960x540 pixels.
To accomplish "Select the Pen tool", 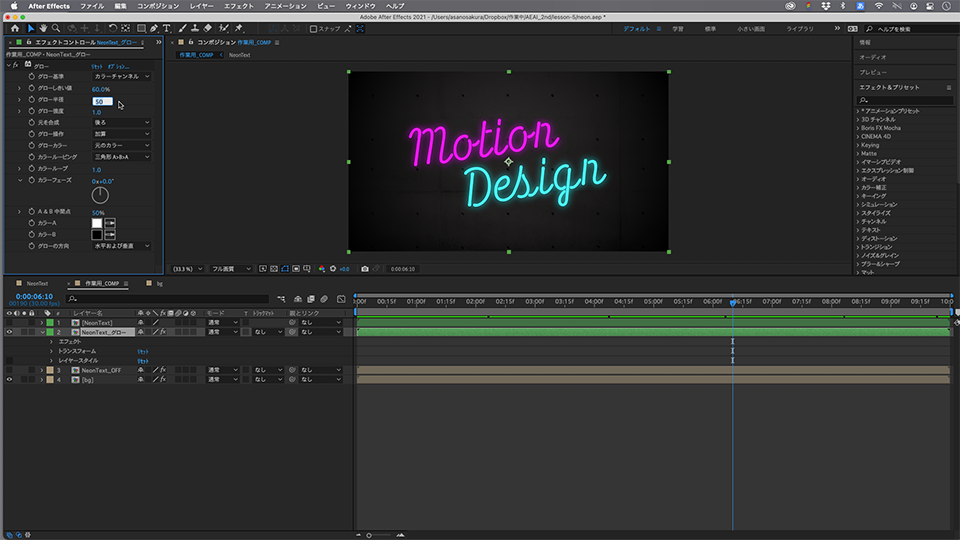I will coord(154,28).
